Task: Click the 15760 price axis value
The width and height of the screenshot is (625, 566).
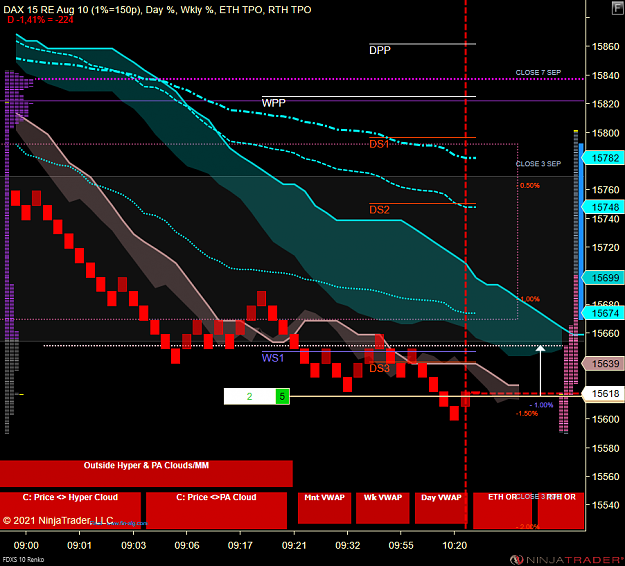Action: click(x=605, y=190)
